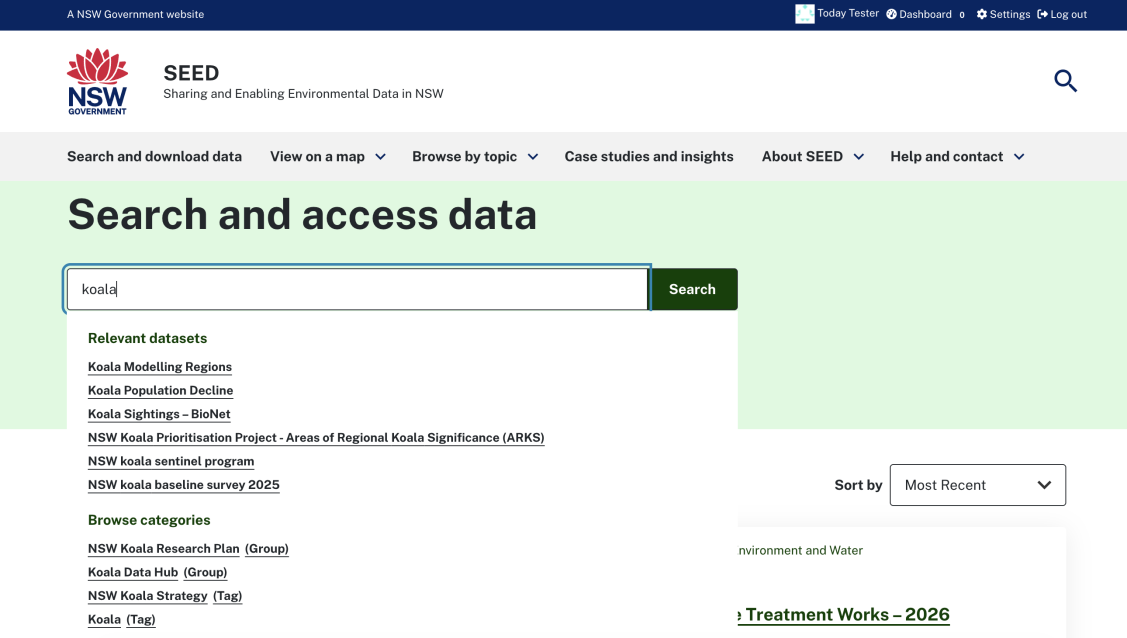Browse NSW Koala Research Plan group
This screenshot has width=1127, height=638.
coord(188,548)
